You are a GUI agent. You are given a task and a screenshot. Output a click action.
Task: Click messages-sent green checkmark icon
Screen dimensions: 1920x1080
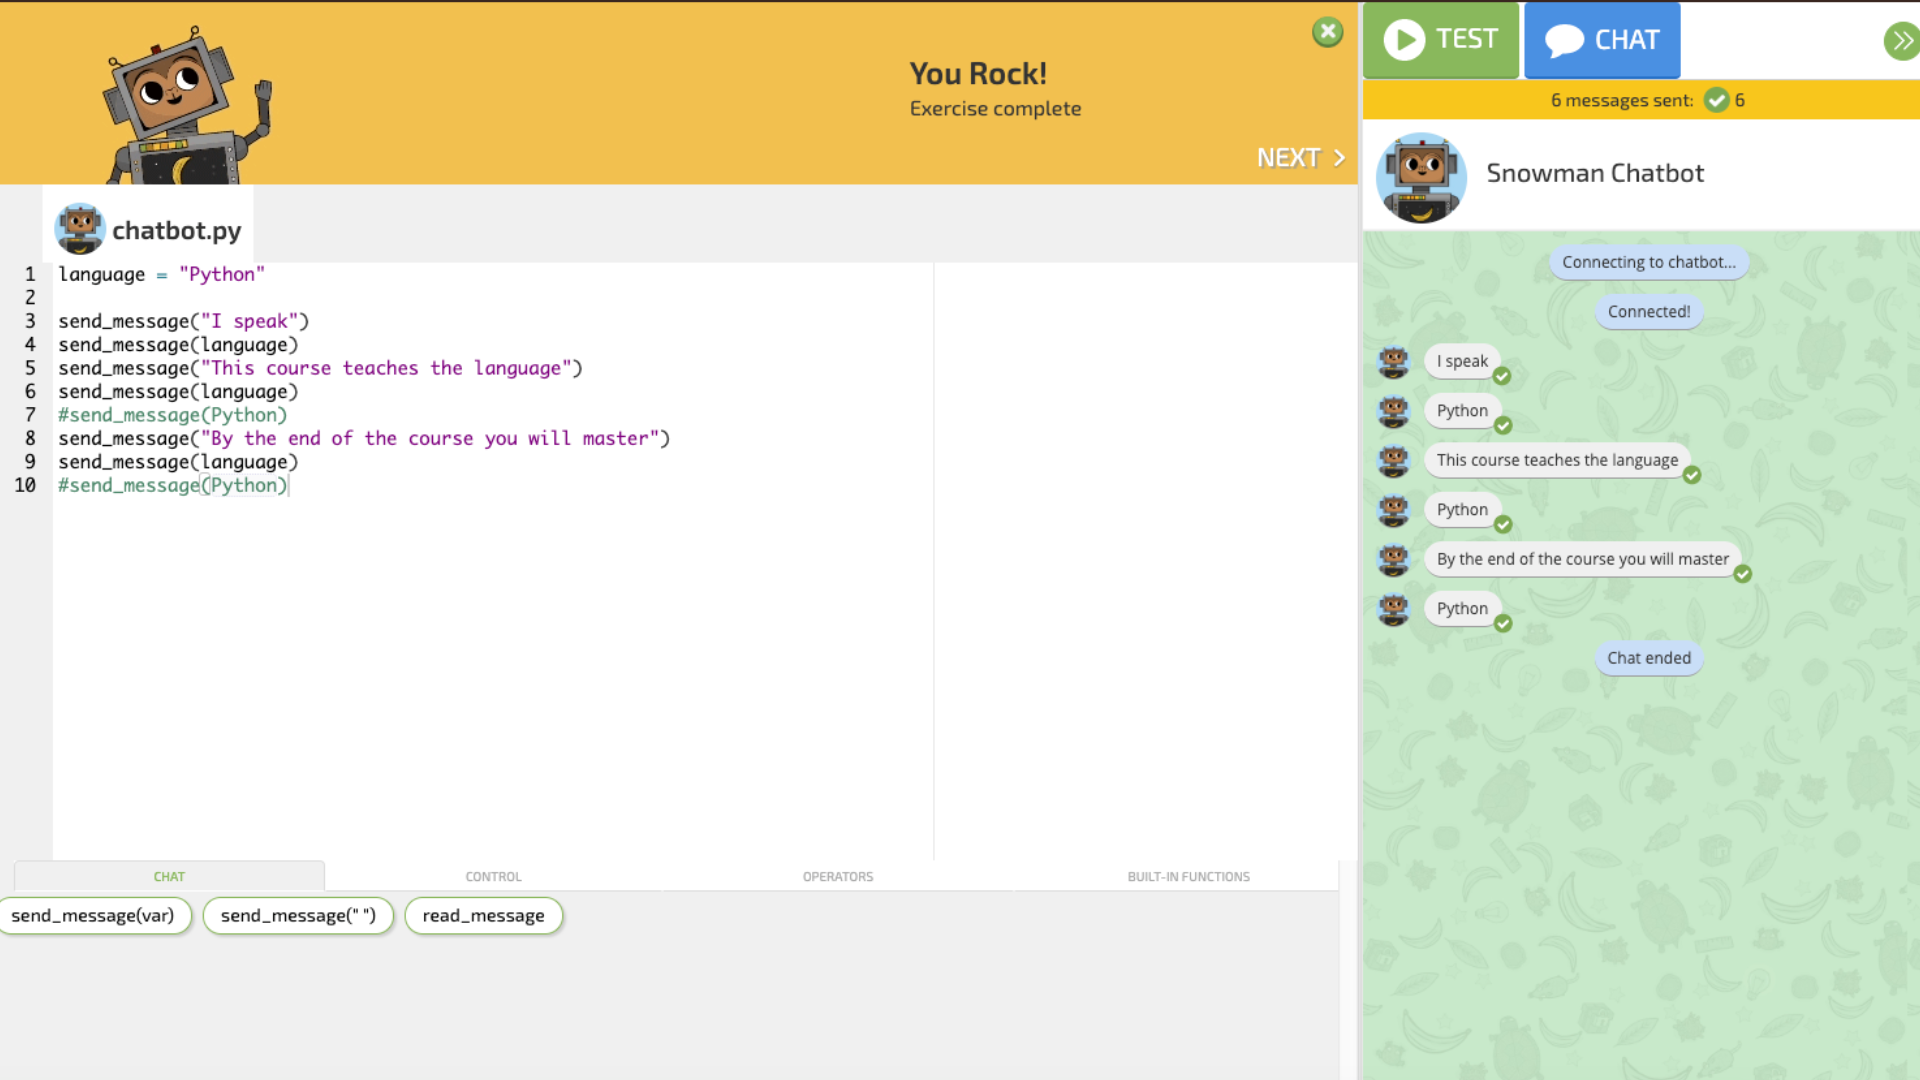click(x=1716, y=100)
